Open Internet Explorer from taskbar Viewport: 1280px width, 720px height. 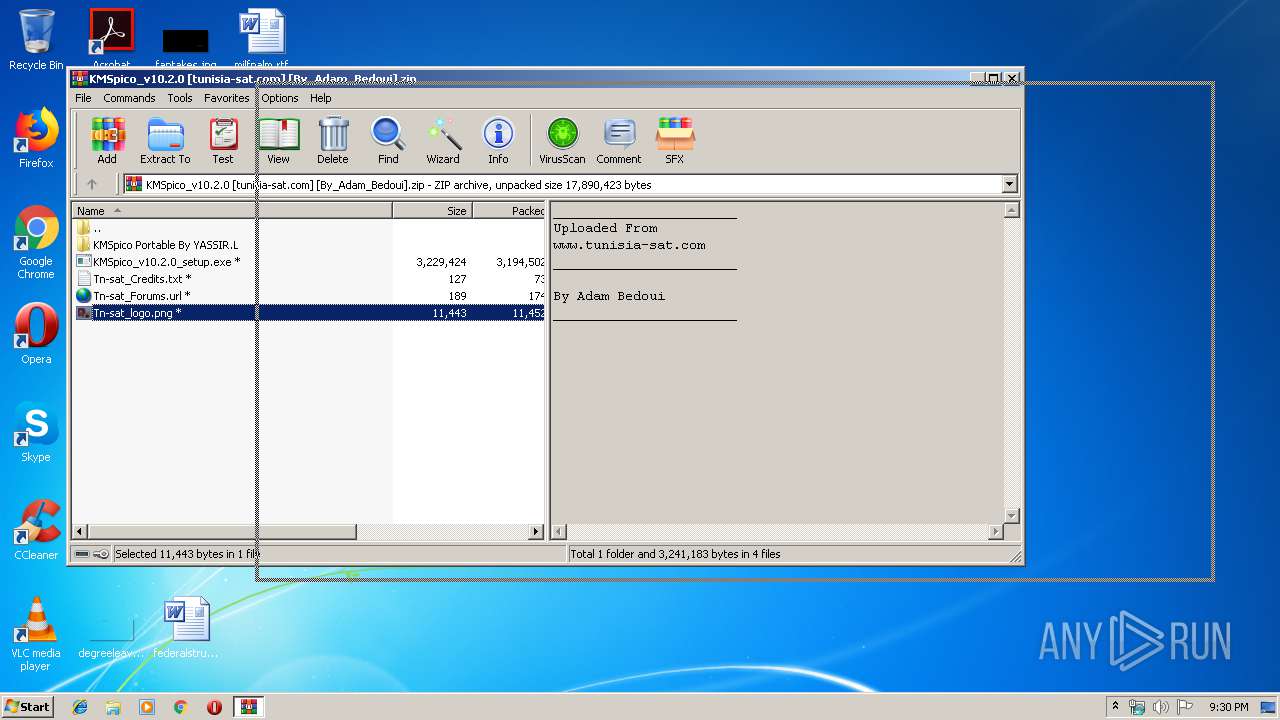80,707
